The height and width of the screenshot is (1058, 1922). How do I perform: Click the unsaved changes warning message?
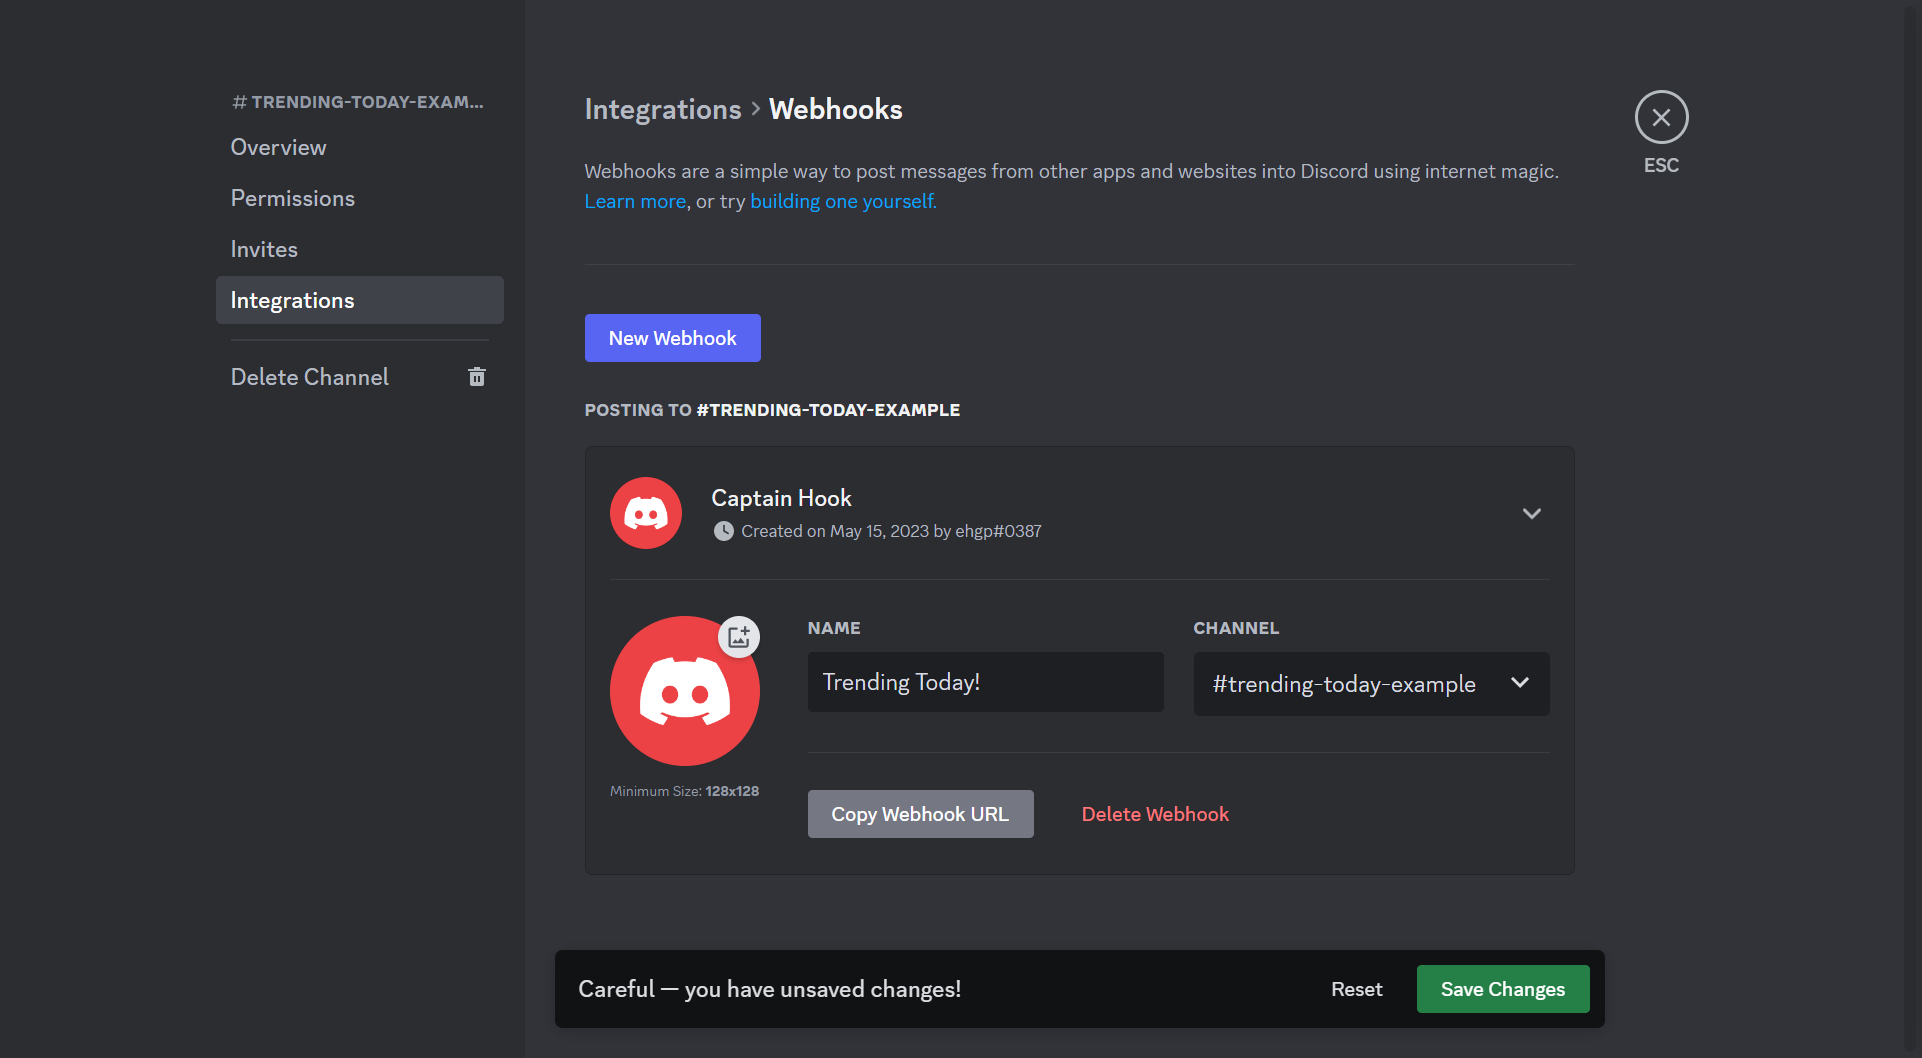(769, 989)
